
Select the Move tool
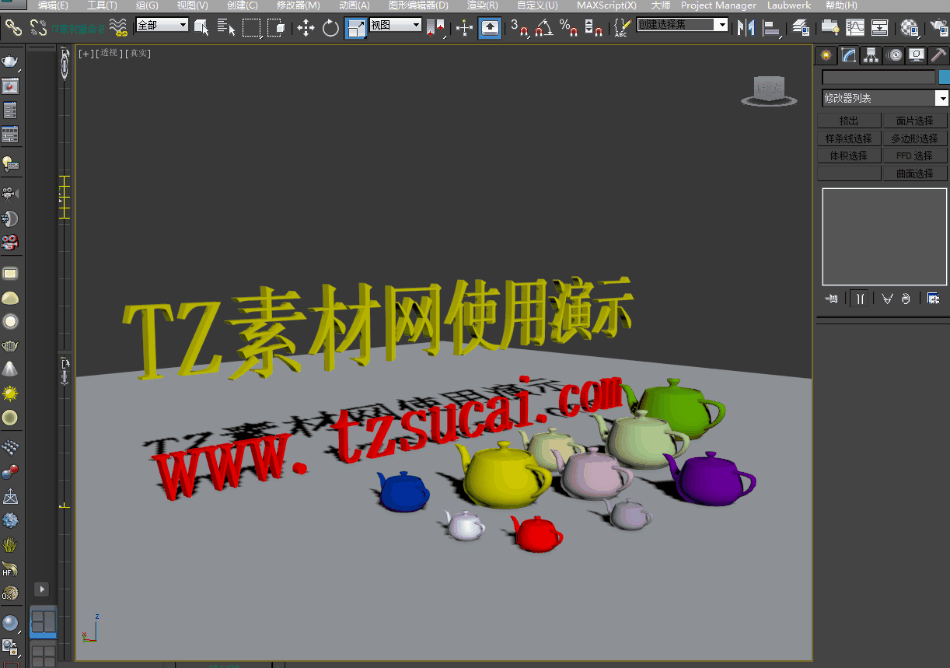tap(306, 27)
